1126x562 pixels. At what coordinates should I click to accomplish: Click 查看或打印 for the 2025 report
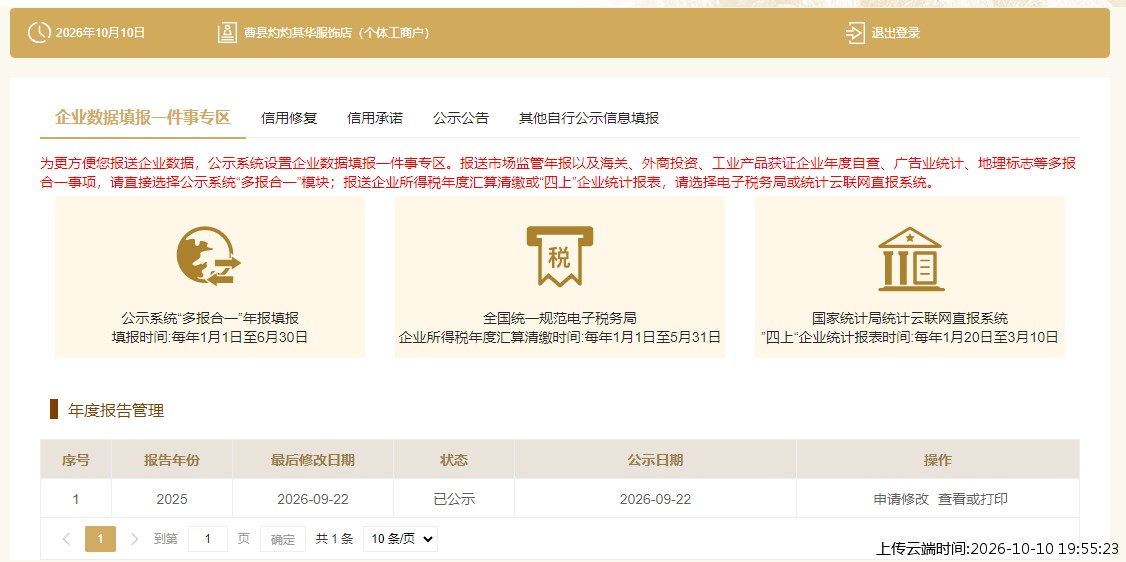pos(973,499)
